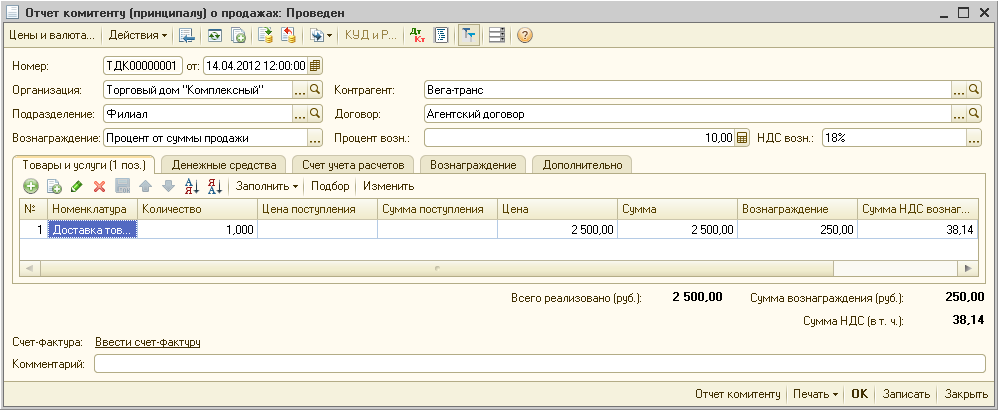Open calculator for Процент возн. field
Image resolution: width=998 pixels, height=410 pixels.
742,138
